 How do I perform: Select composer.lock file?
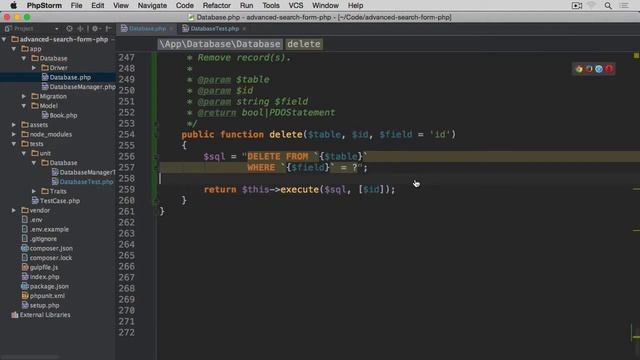tap(51, 258)
